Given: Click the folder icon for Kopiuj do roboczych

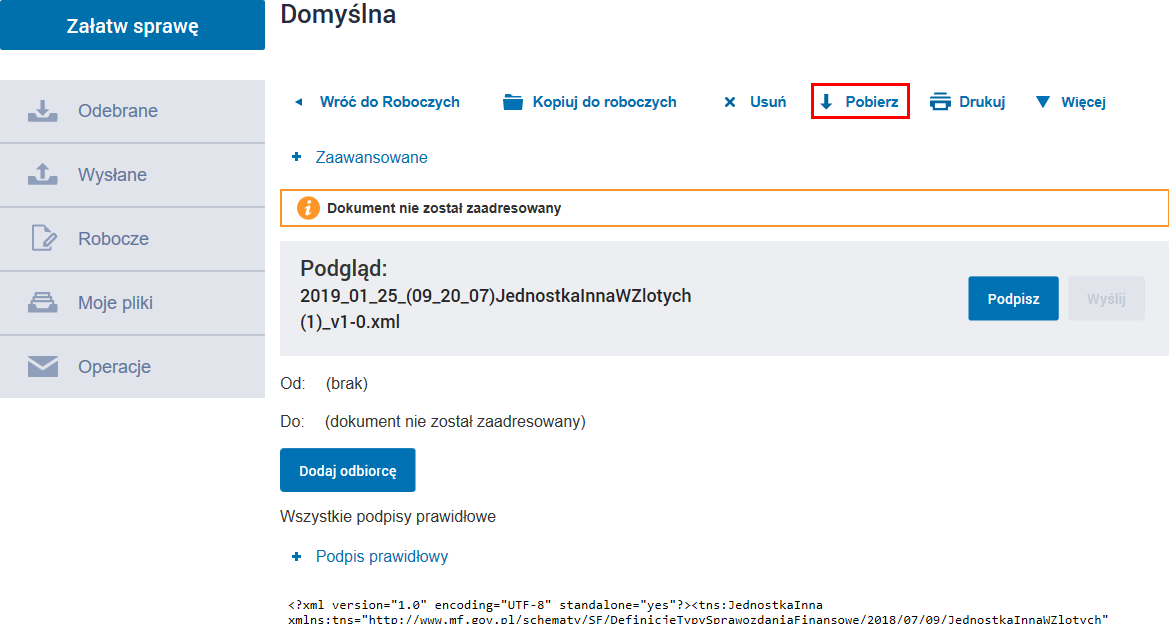Looking at the screenshot, I should click(513, 102).
